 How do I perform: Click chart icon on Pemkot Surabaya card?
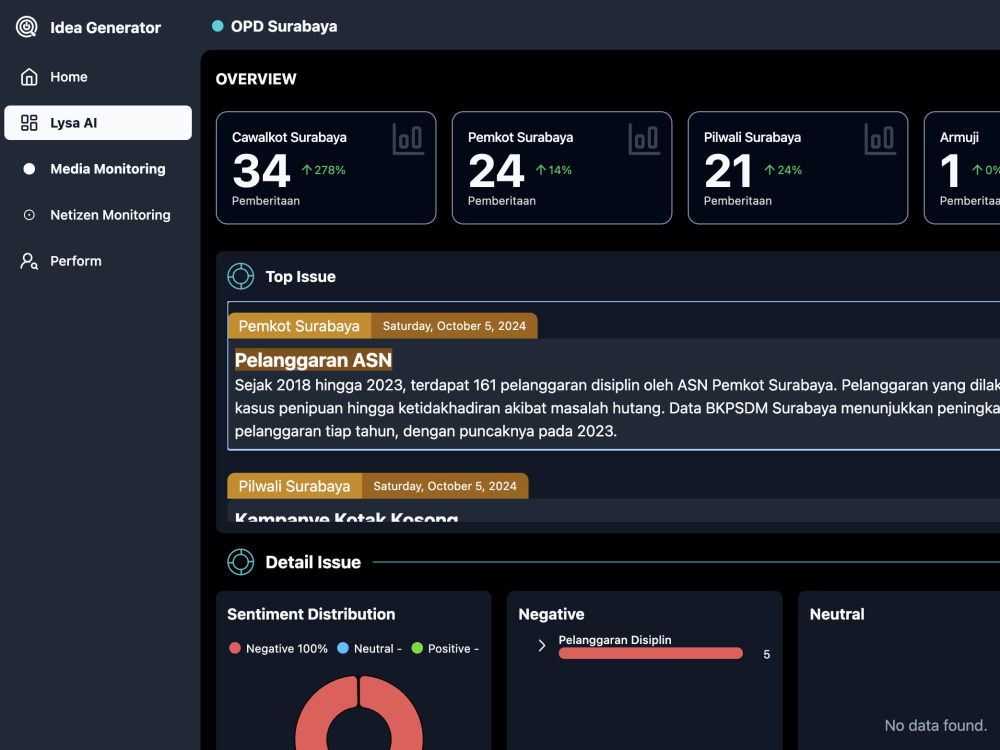pos(644,139)
